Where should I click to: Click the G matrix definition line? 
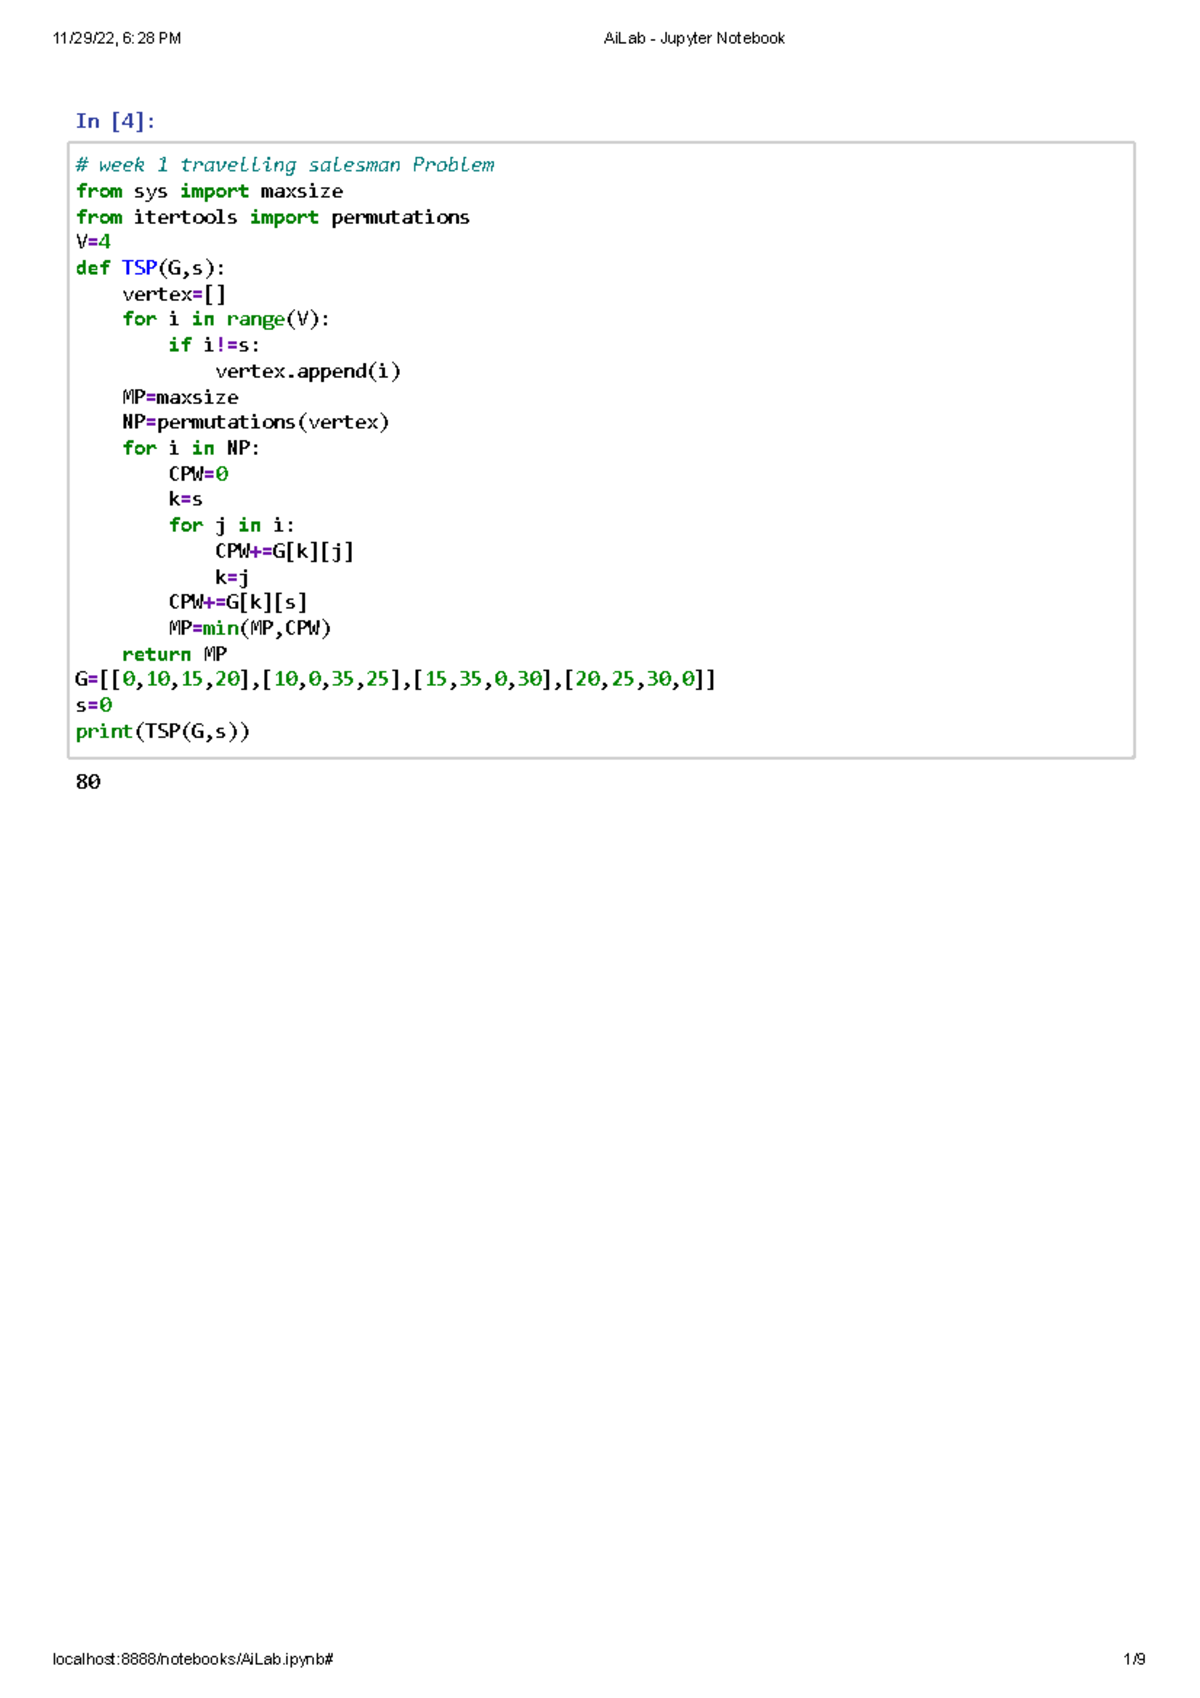point(395,679)
